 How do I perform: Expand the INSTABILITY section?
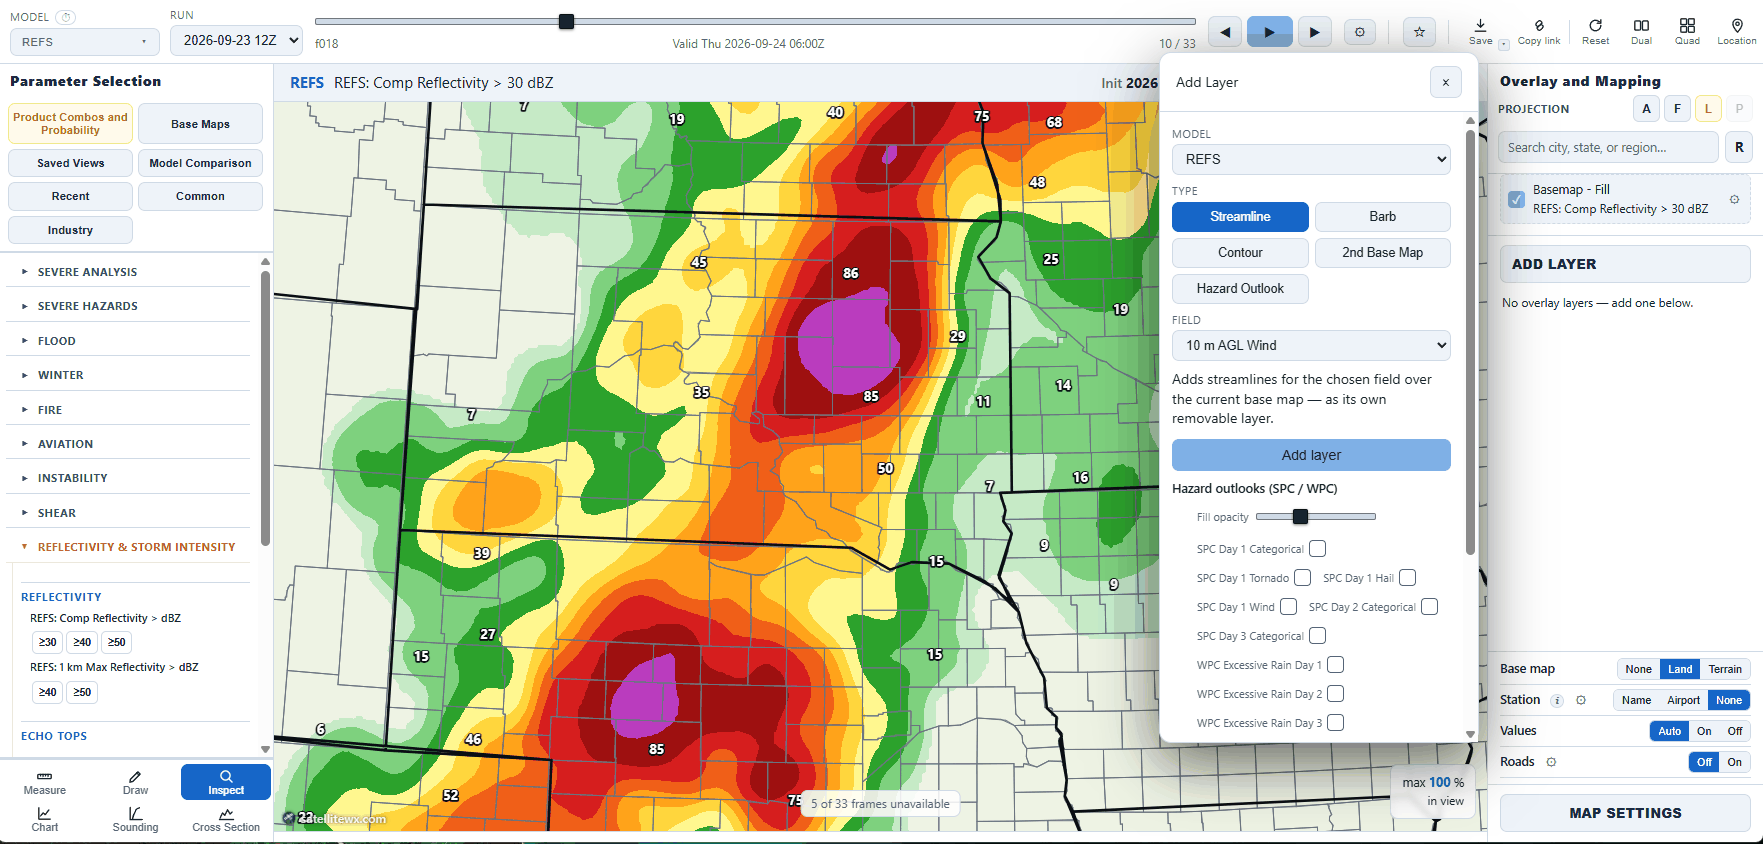pyautogui.click(x=128, y=478)
